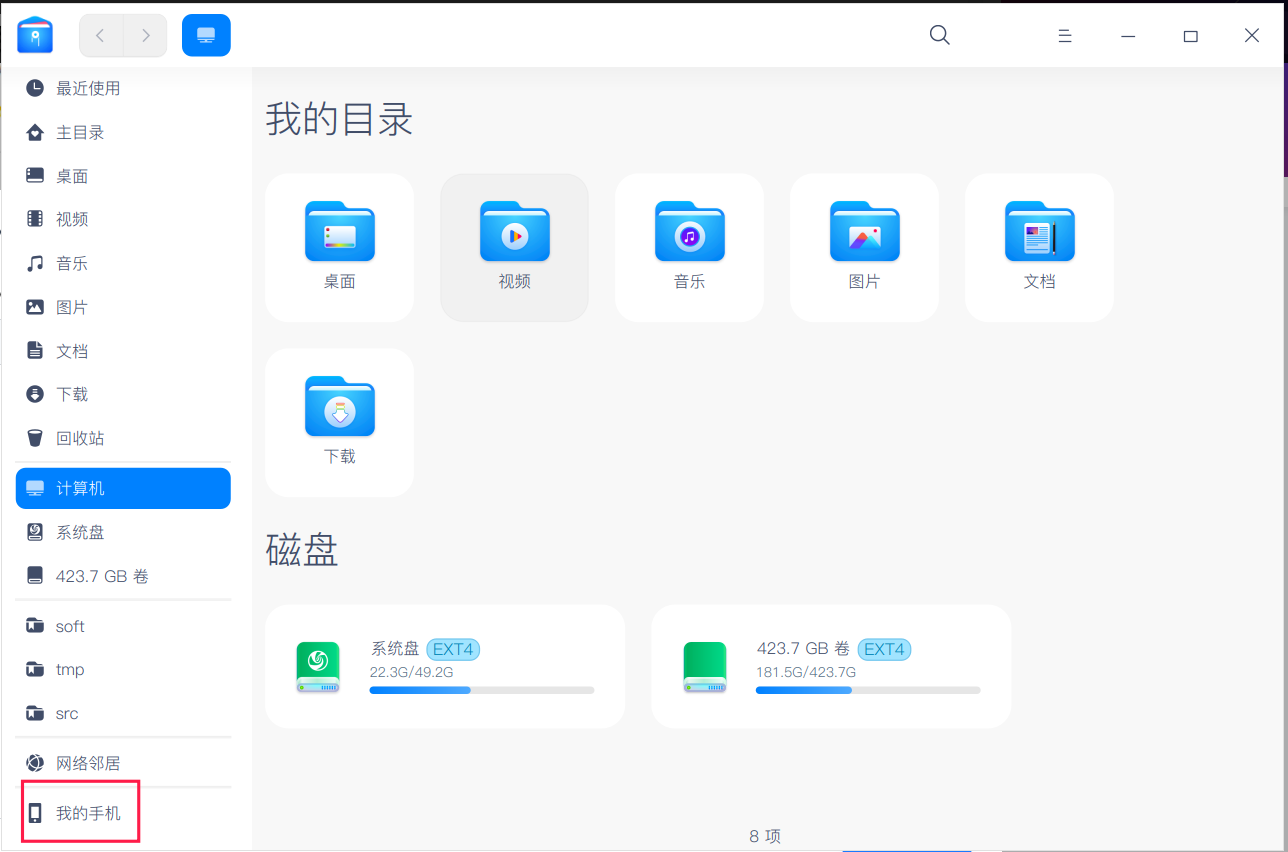Navigate forward with the right arrow
This screenshot has height=852, width=1288.
coord(146,34)
